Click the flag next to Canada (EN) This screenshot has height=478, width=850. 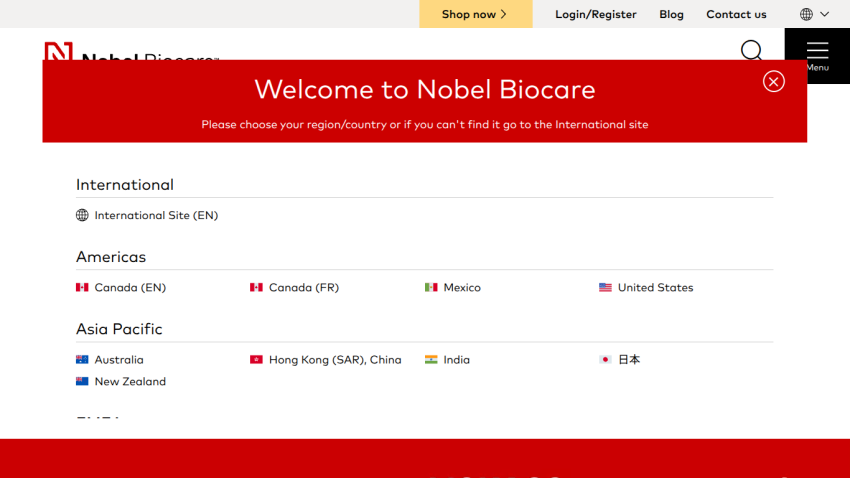[82, 287]
